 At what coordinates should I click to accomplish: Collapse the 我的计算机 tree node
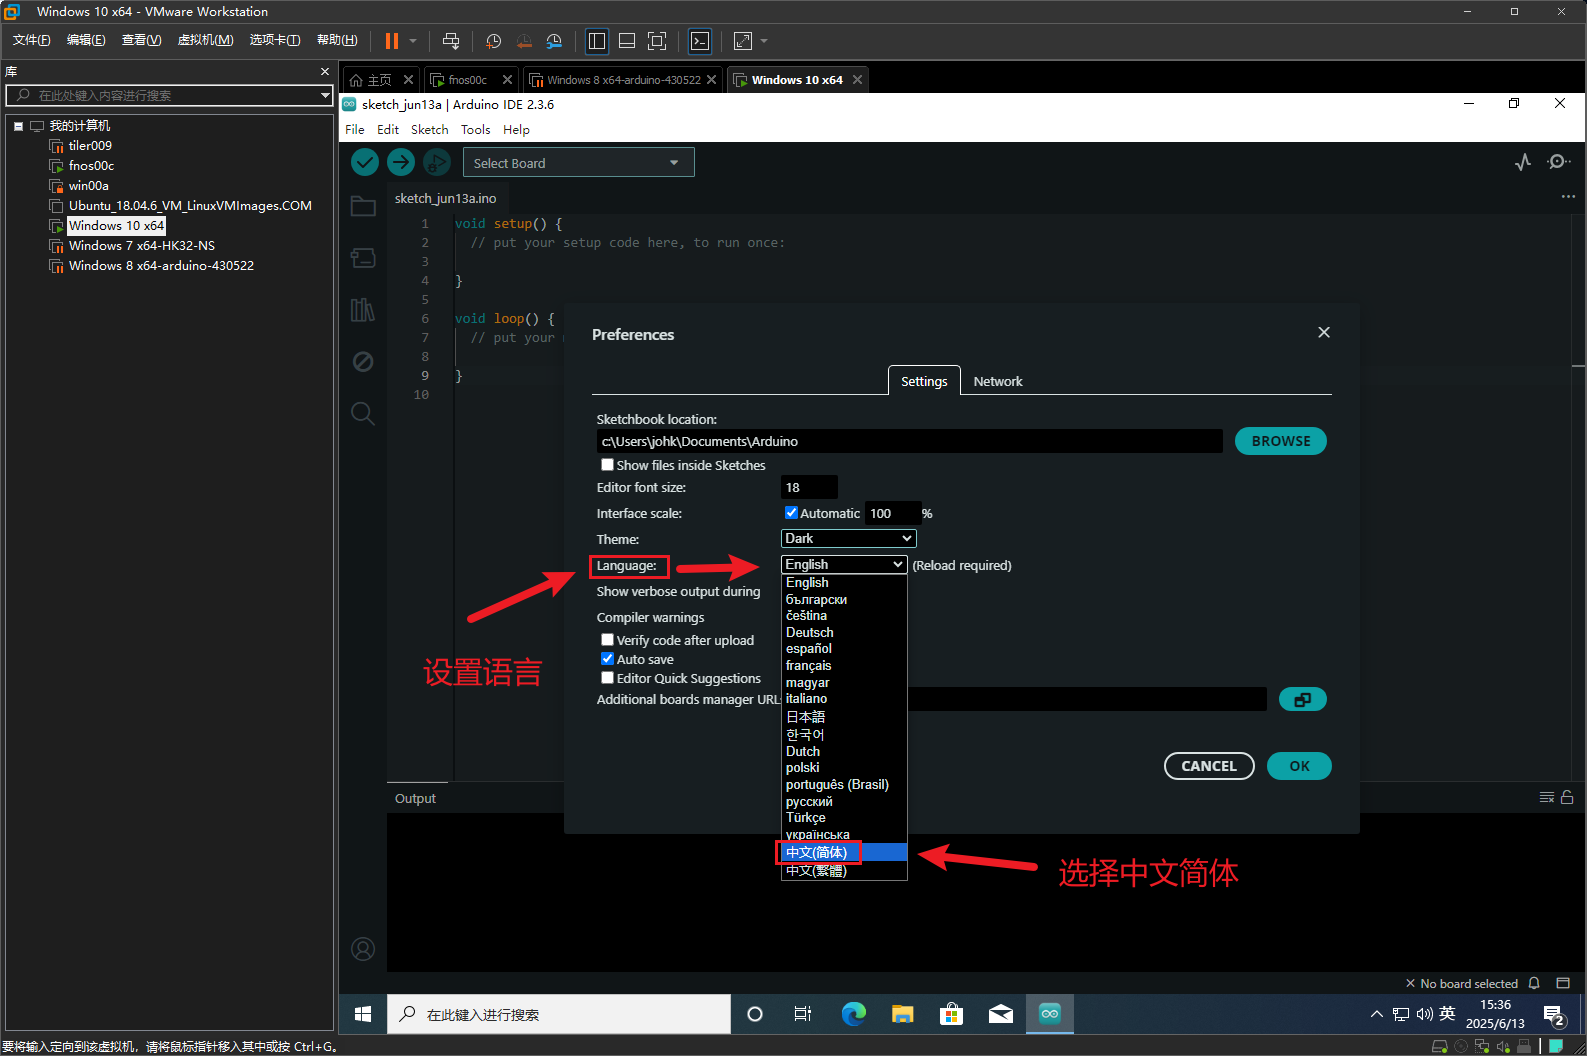pos(18,126)
